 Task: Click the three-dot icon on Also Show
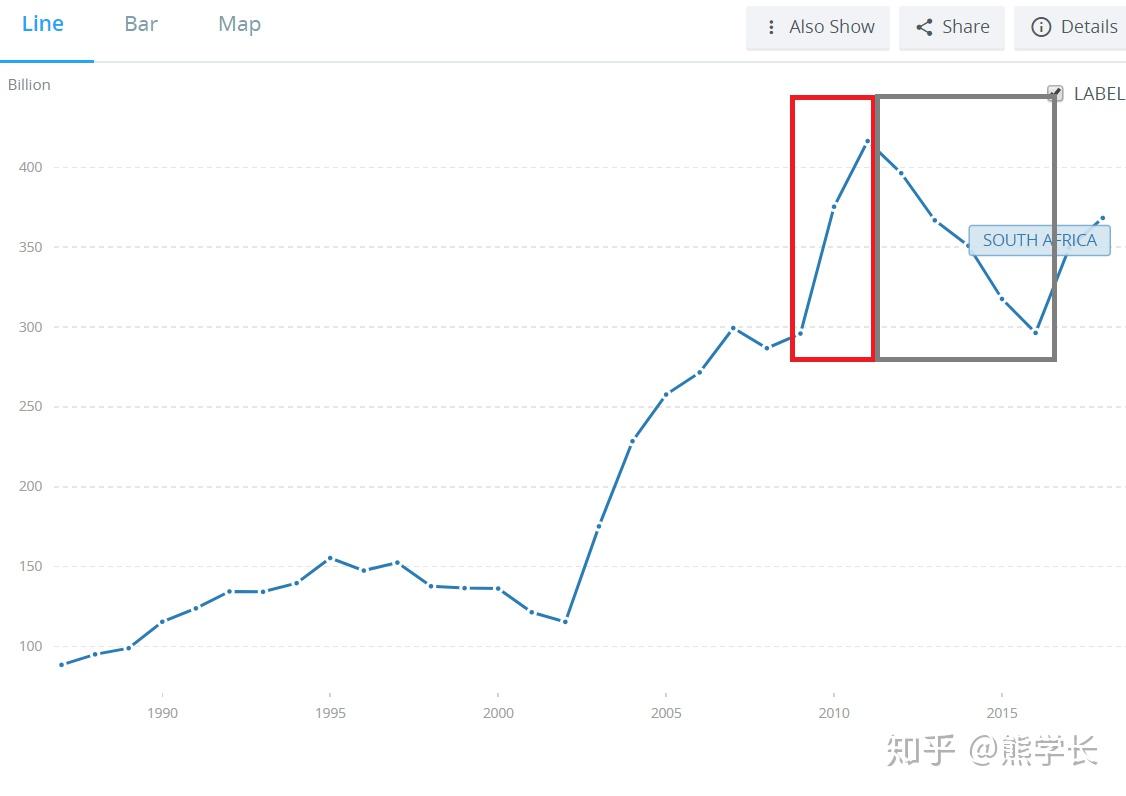tap(771, 27)
